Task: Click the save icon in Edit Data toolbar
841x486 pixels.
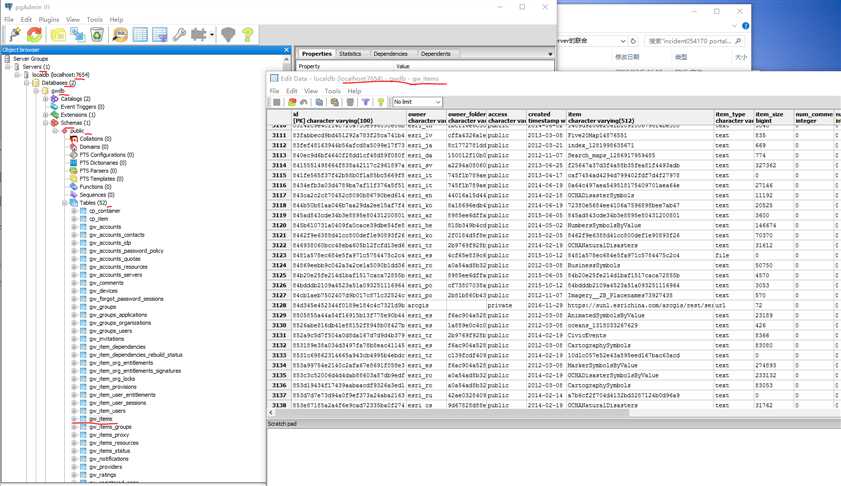Action: pyautogui.click(x=277, y=102)
